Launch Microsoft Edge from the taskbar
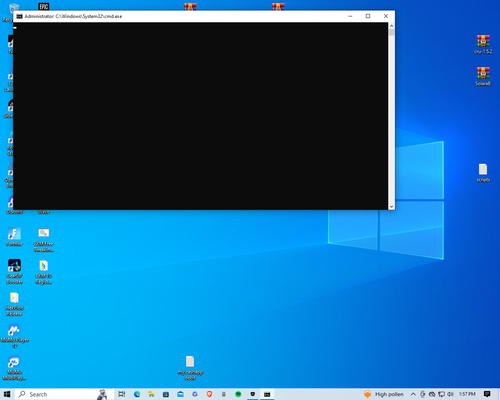Viewport: 500px width, 400px height. [137, 394]
